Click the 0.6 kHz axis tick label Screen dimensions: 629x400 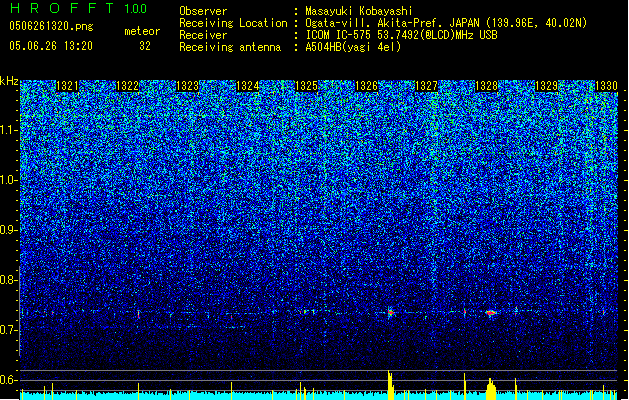(x=9, y=380)
